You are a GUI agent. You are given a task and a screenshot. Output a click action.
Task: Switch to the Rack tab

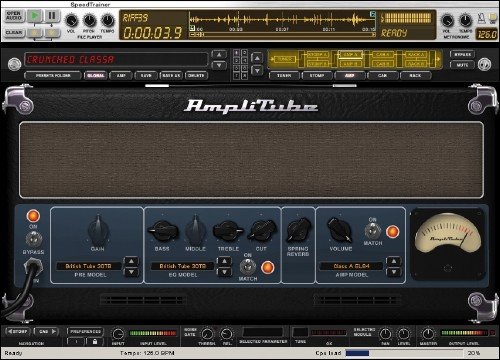coord(415,76)
